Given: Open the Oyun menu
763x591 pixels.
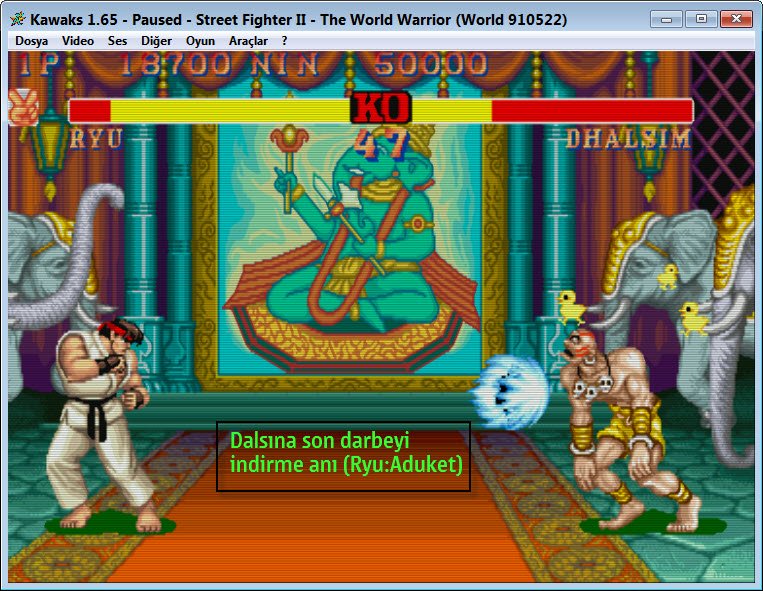Looking at the screenshot, I should point(200,41).
